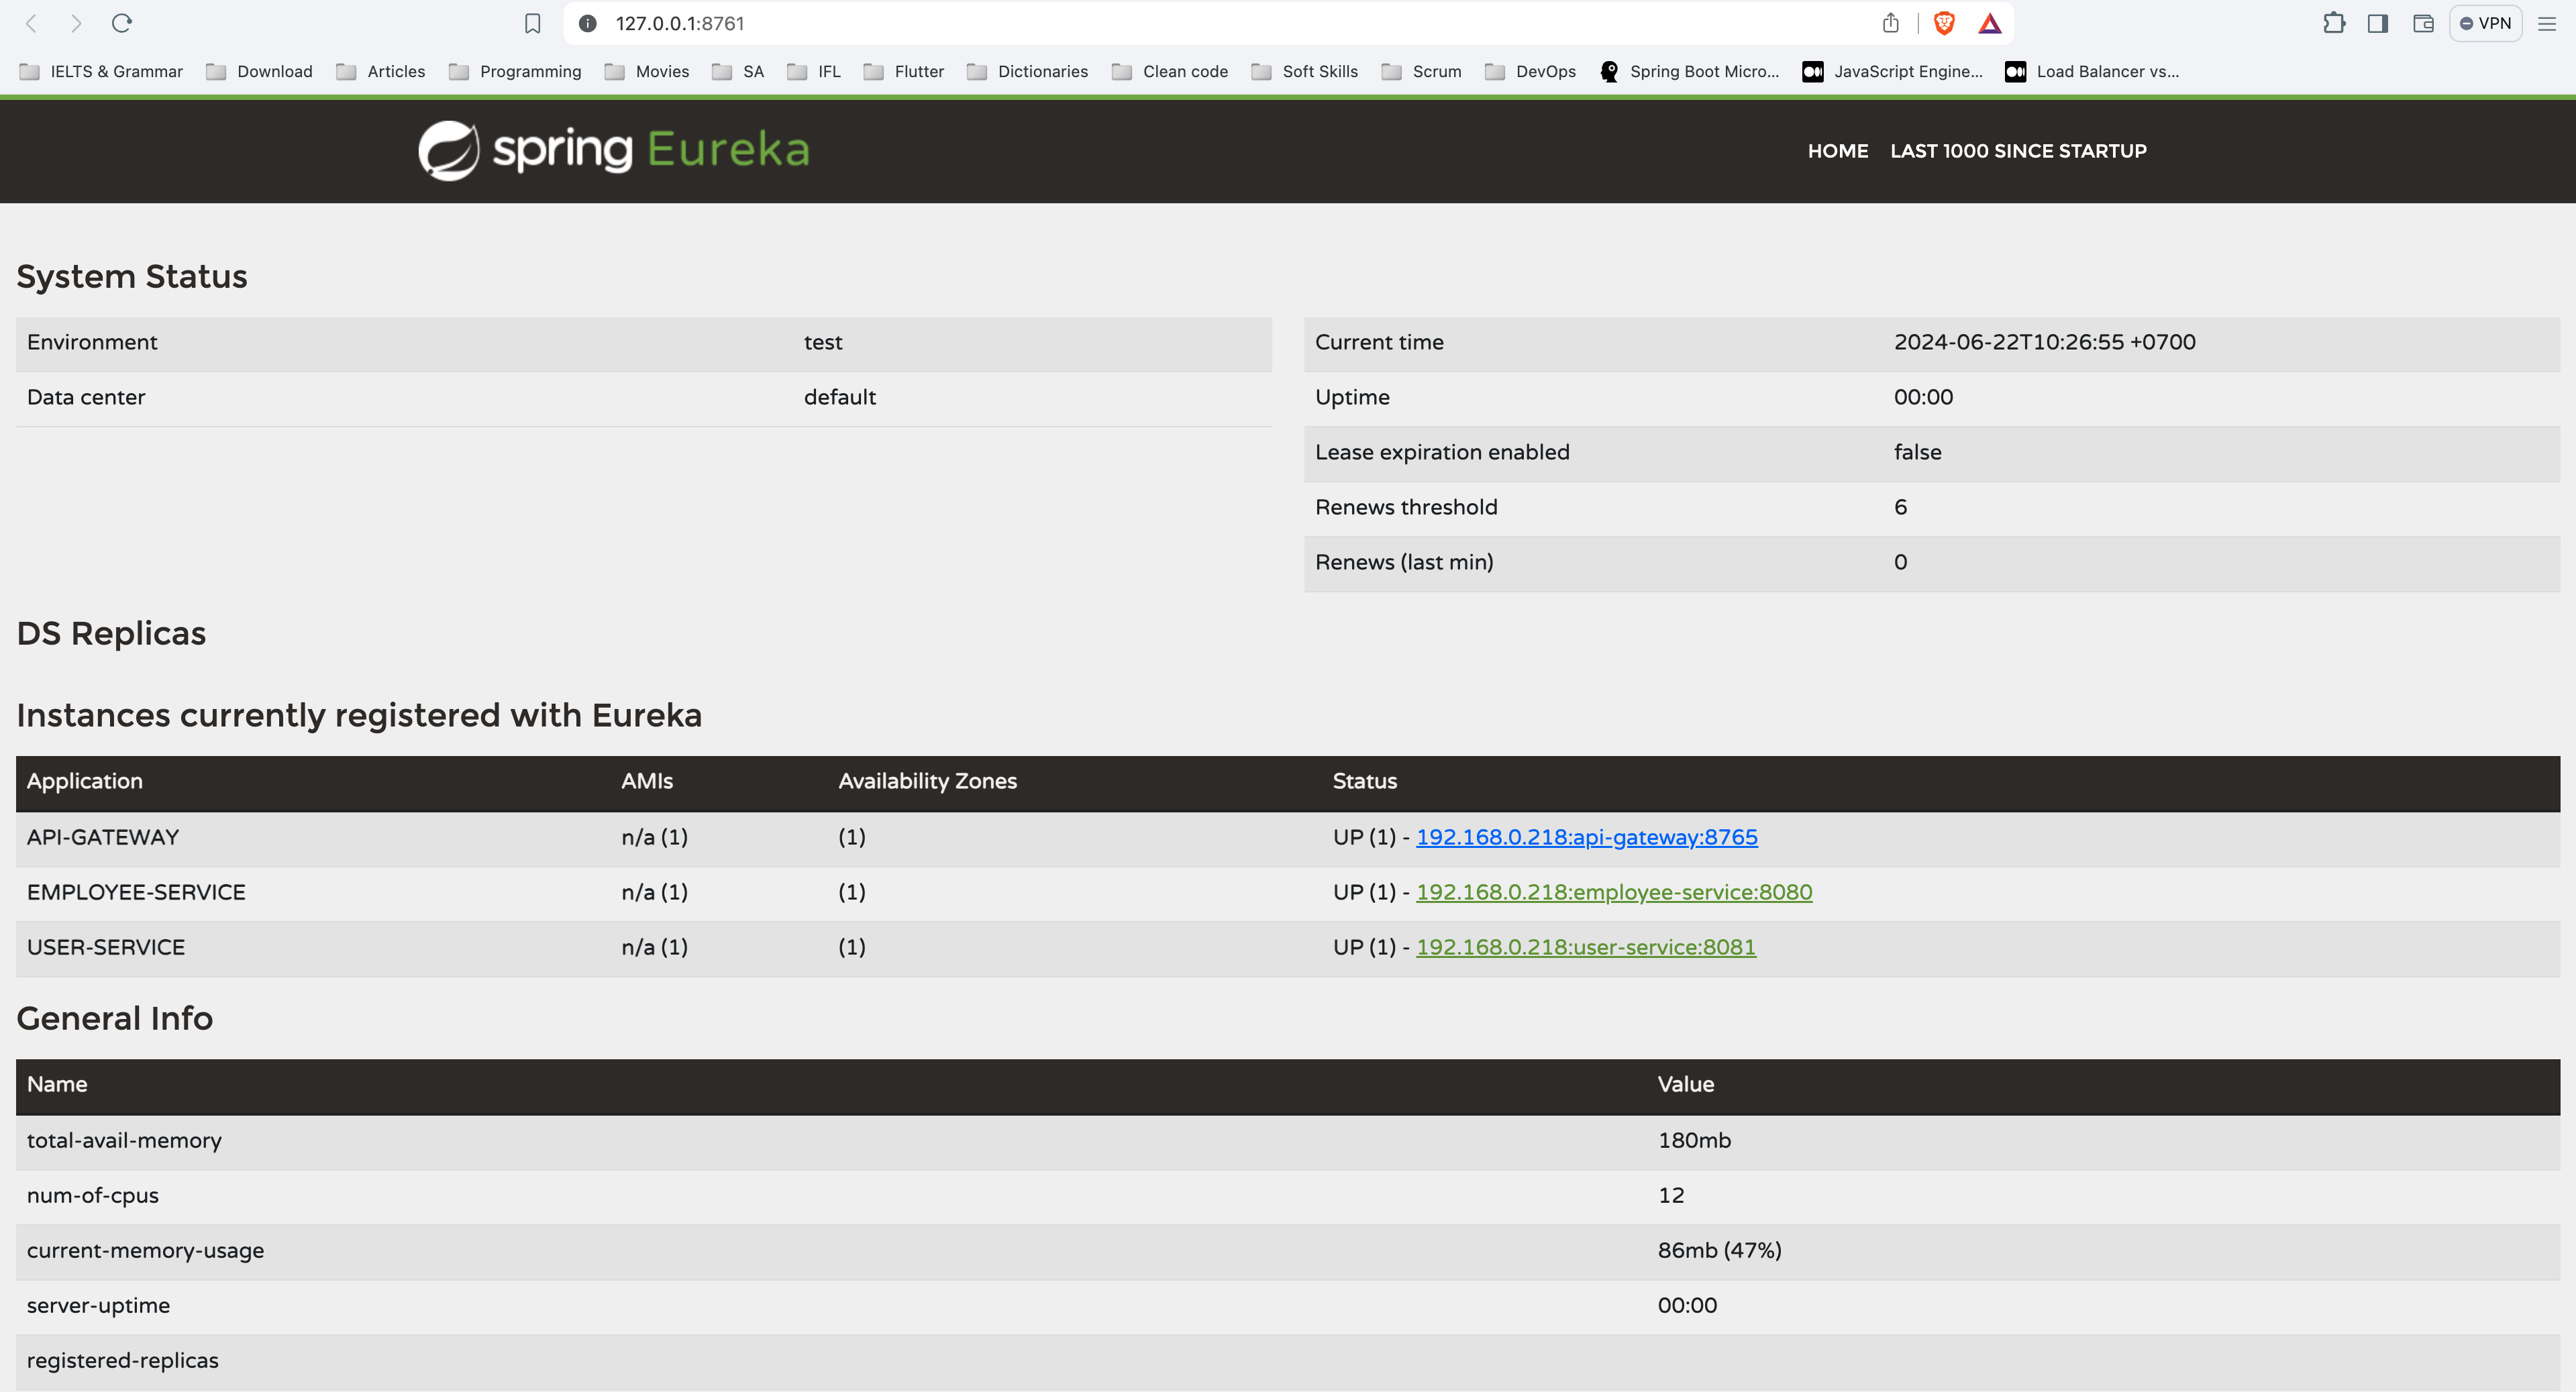Open Load Balancer vs... bookmark
Image resolution: width=2576 pixels, height=1392 pixels.
pos(2093,71)
